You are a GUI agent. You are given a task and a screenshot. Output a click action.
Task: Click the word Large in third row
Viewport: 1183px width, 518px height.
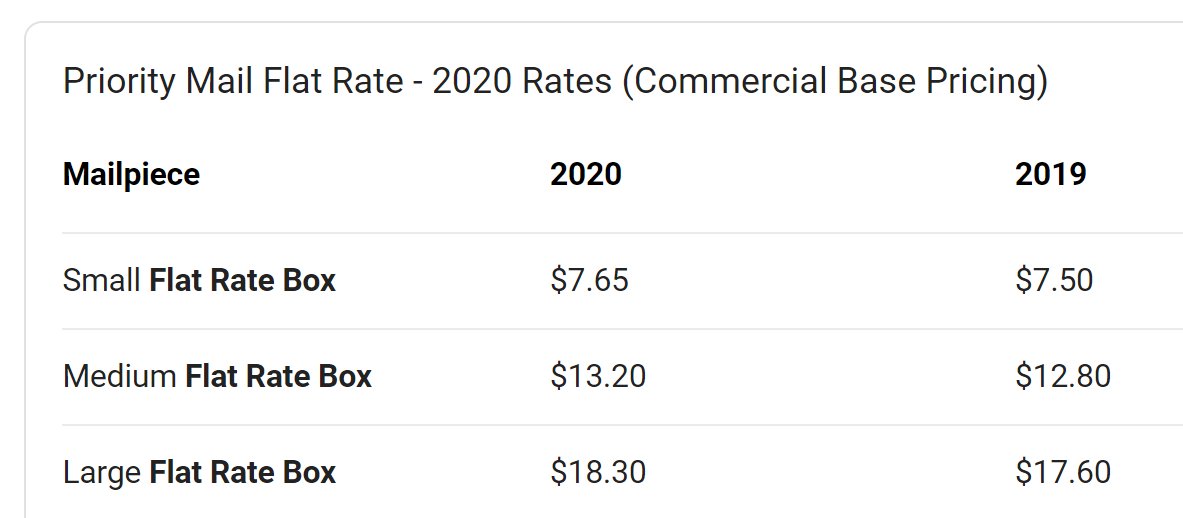tap(102, 473)
